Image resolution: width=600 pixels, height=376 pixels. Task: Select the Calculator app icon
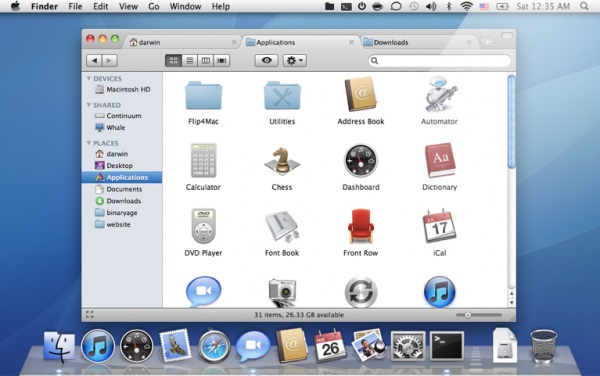pyautogui.click(x=204, y=161)
